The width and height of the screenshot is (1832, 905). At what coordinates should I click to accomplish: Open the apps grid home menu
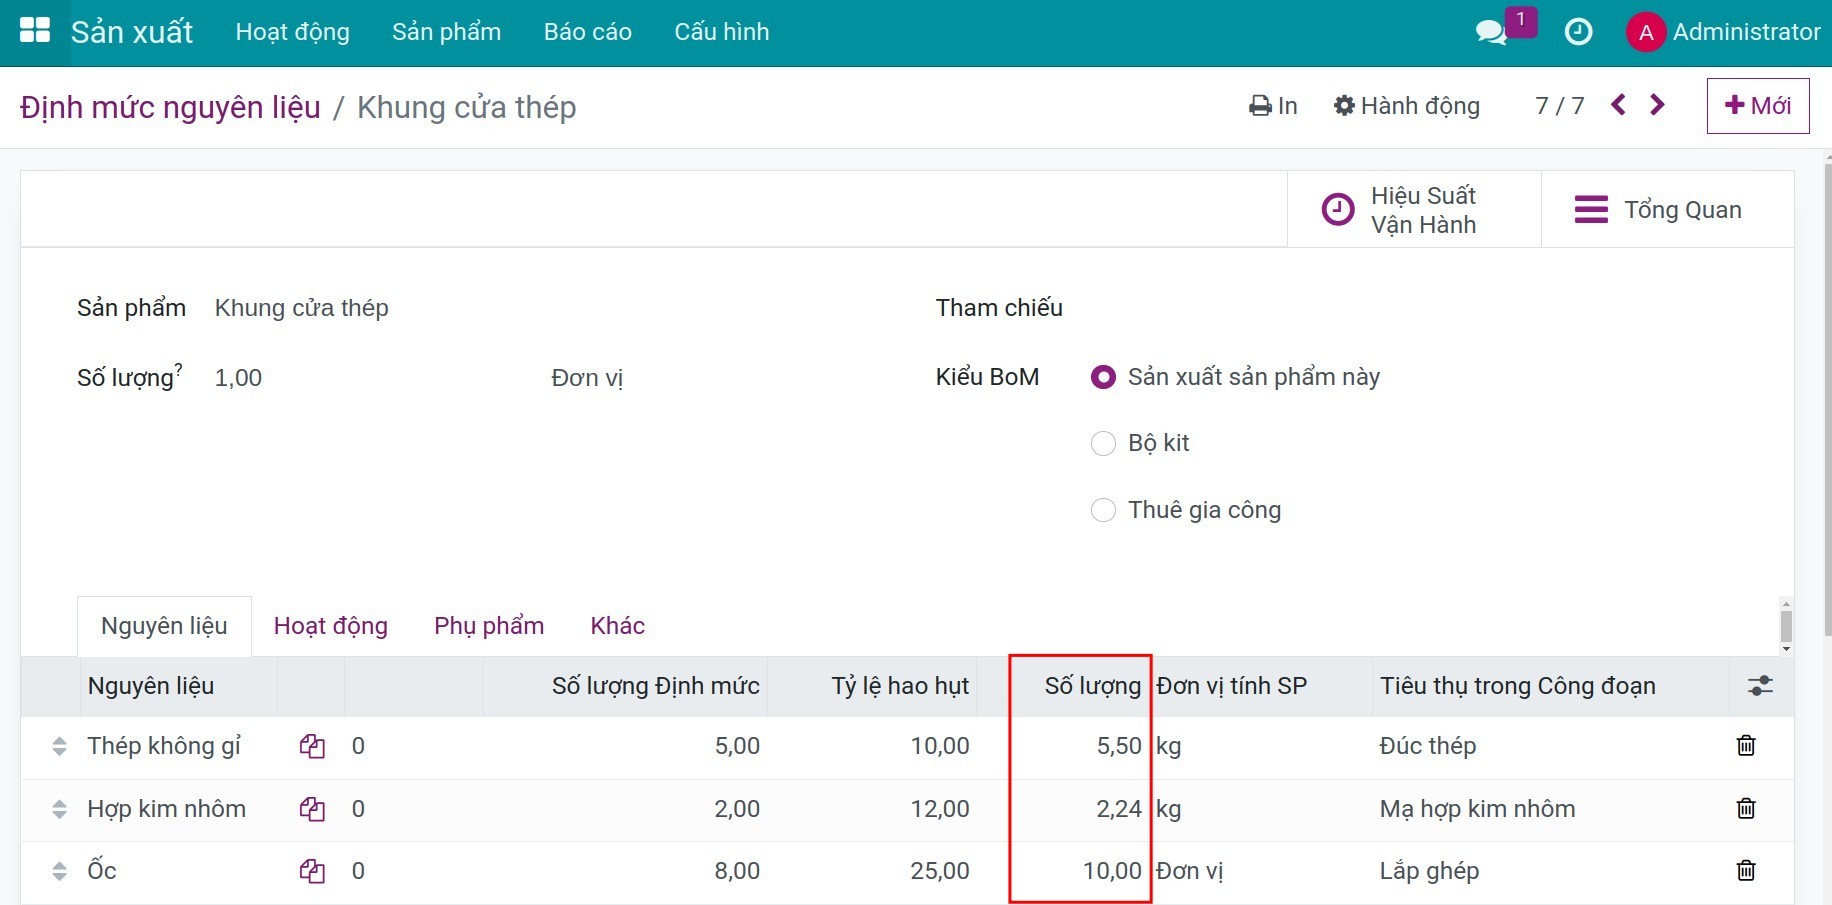coord(35,31)
